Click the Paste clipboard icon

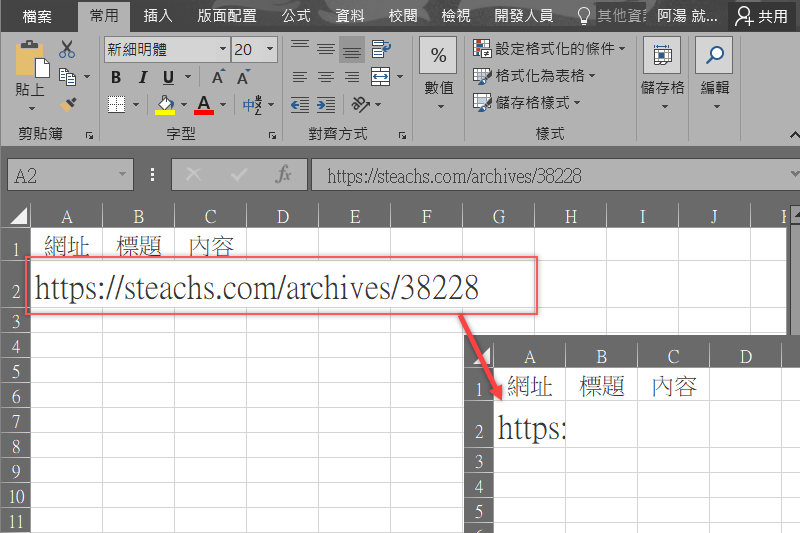(32, 59)
